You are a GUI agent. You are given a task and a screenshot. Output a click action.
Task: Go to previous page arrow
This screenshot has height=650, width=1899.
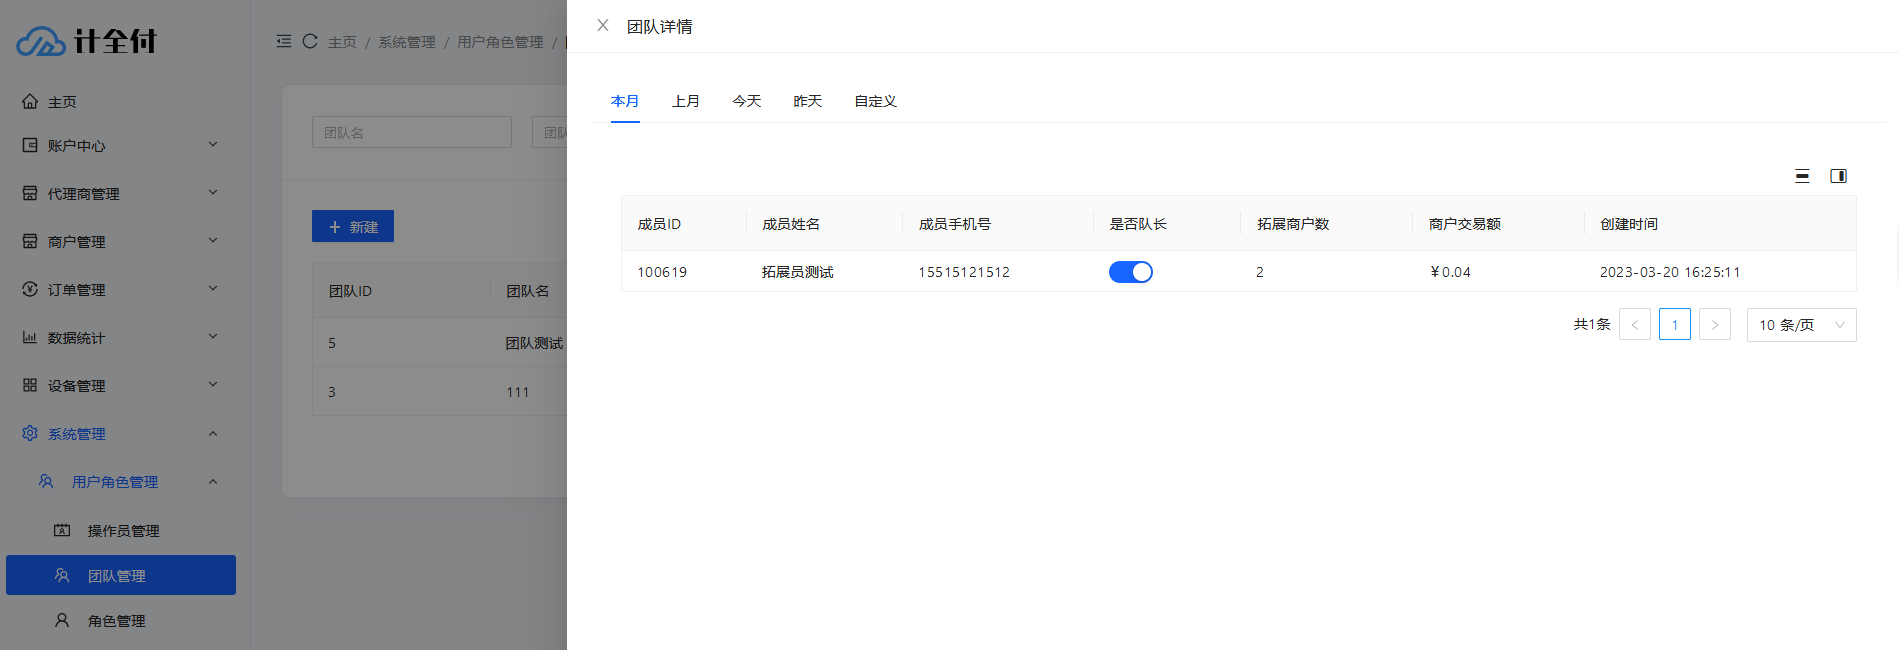point(1635,325)
